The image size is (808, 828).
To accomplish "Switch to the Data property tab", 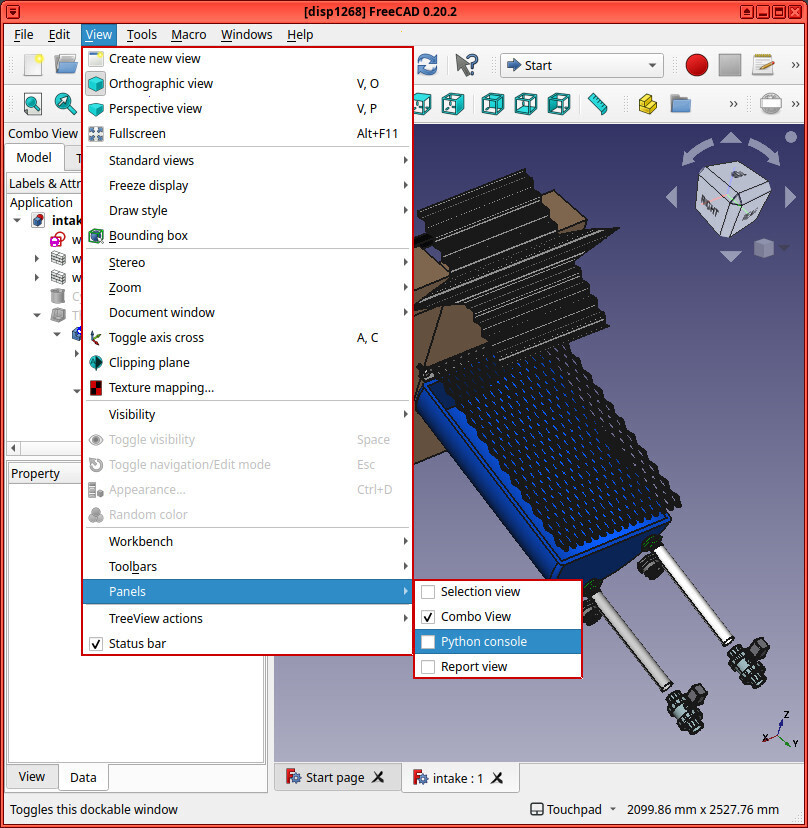I will click(x=83, y=777).
